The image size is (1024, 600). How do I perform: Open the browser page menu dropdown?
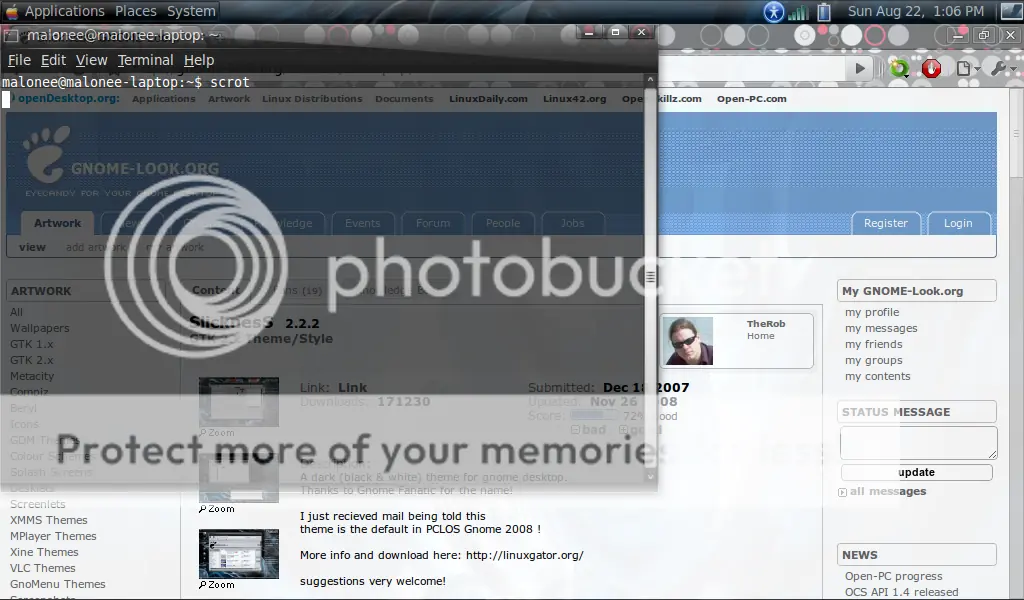click(968, 69)
